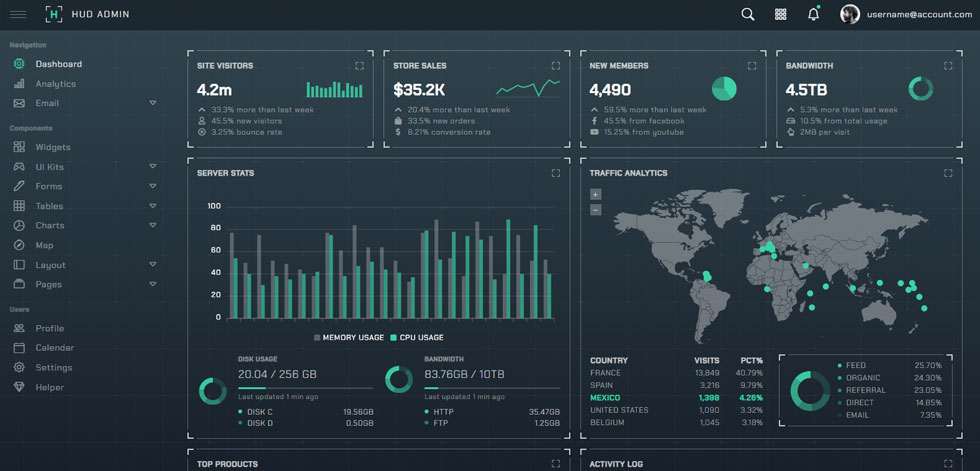Click the Layout sidebar icon
This screenshot has width=980, height=471.
coord(19,265)
